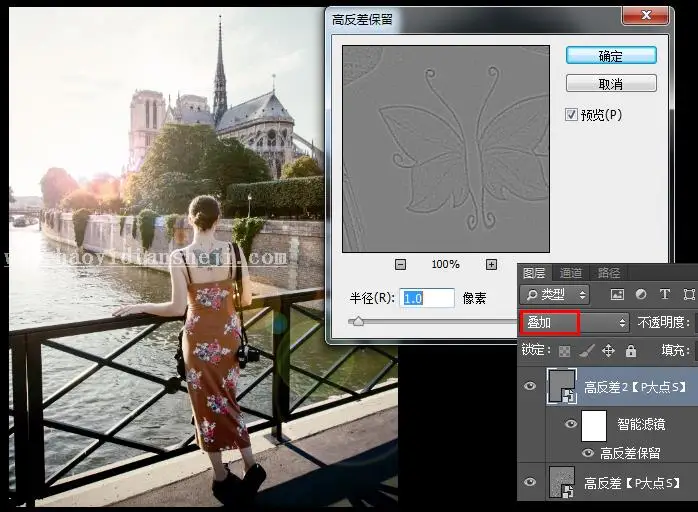698x512 pixels.
Task: Click the 确定 button in the High Pass dialog
Action: tap(611, 56)
